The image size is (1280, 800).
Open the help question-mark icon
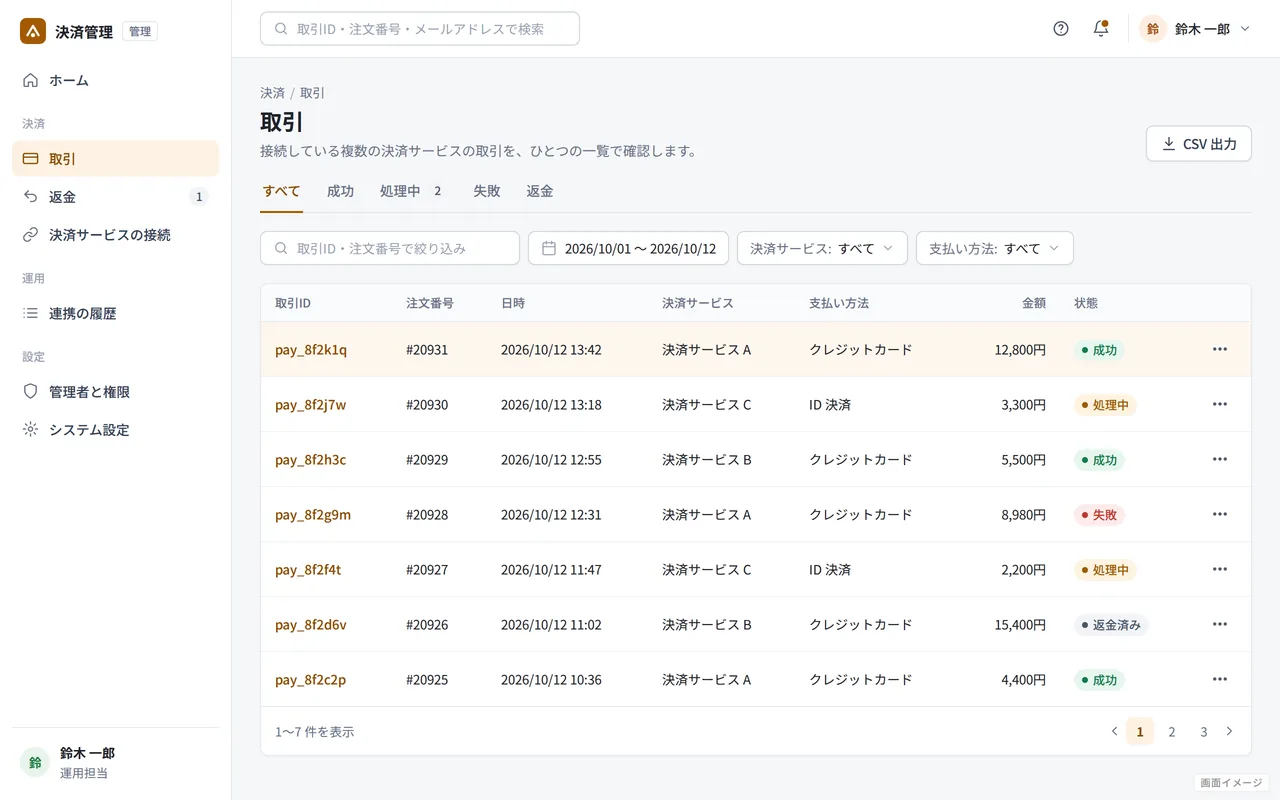pyautogui.click(x=1061, y=29)
